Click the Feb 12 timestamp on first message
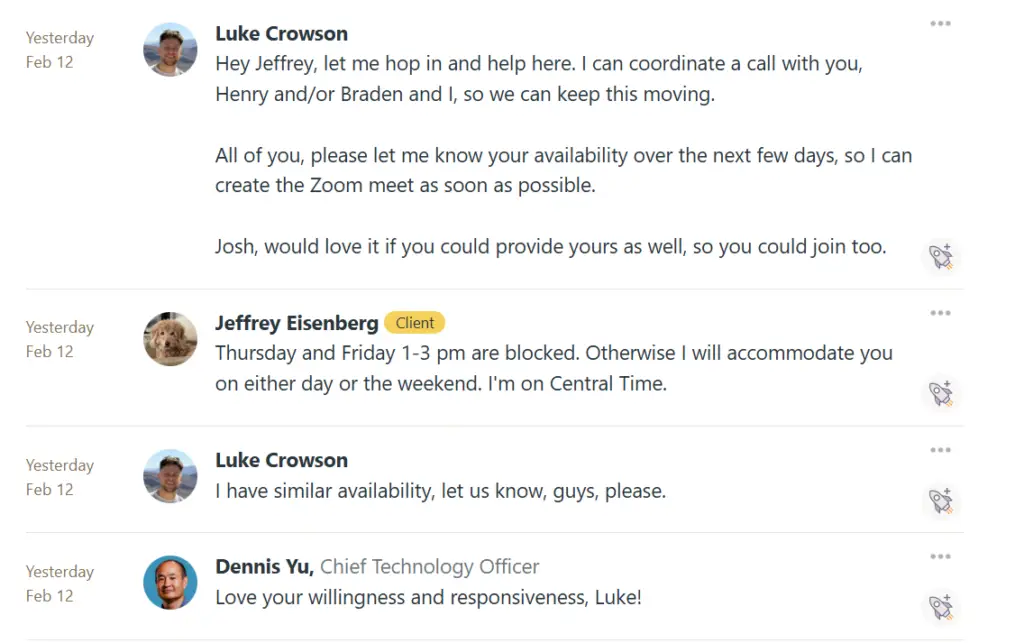This screenshot has width=1024, height=643. coord(50,62)
